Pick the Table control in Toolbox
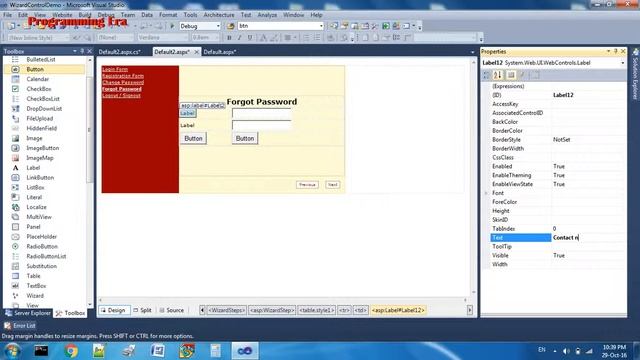 tap(44, 276)
